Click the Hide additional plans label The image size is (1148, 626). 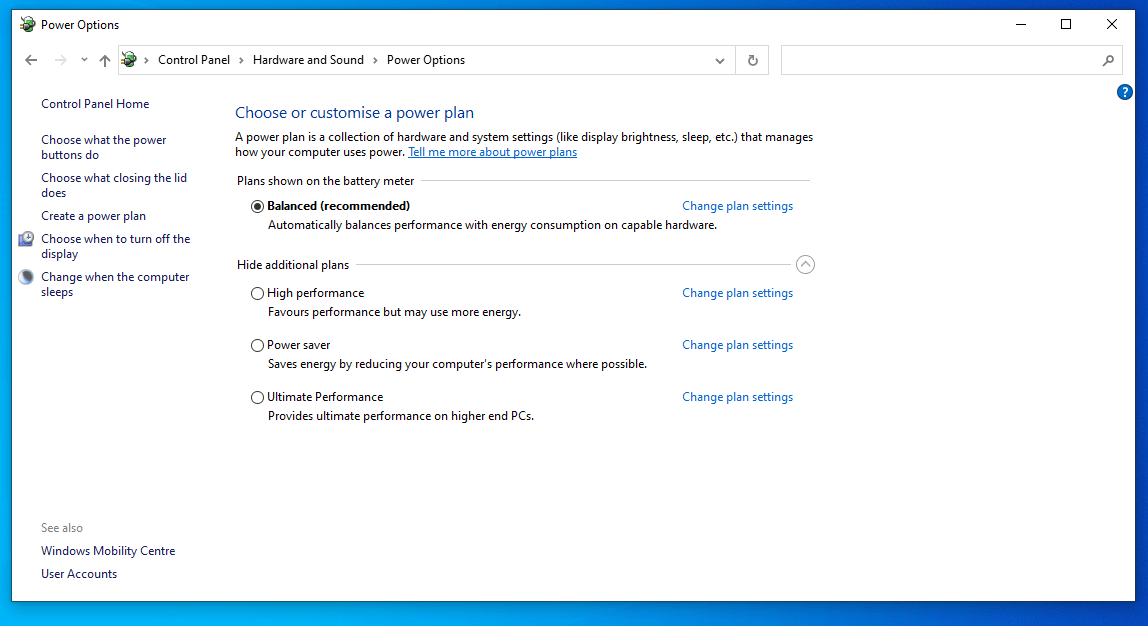click(x=293, y=265)
